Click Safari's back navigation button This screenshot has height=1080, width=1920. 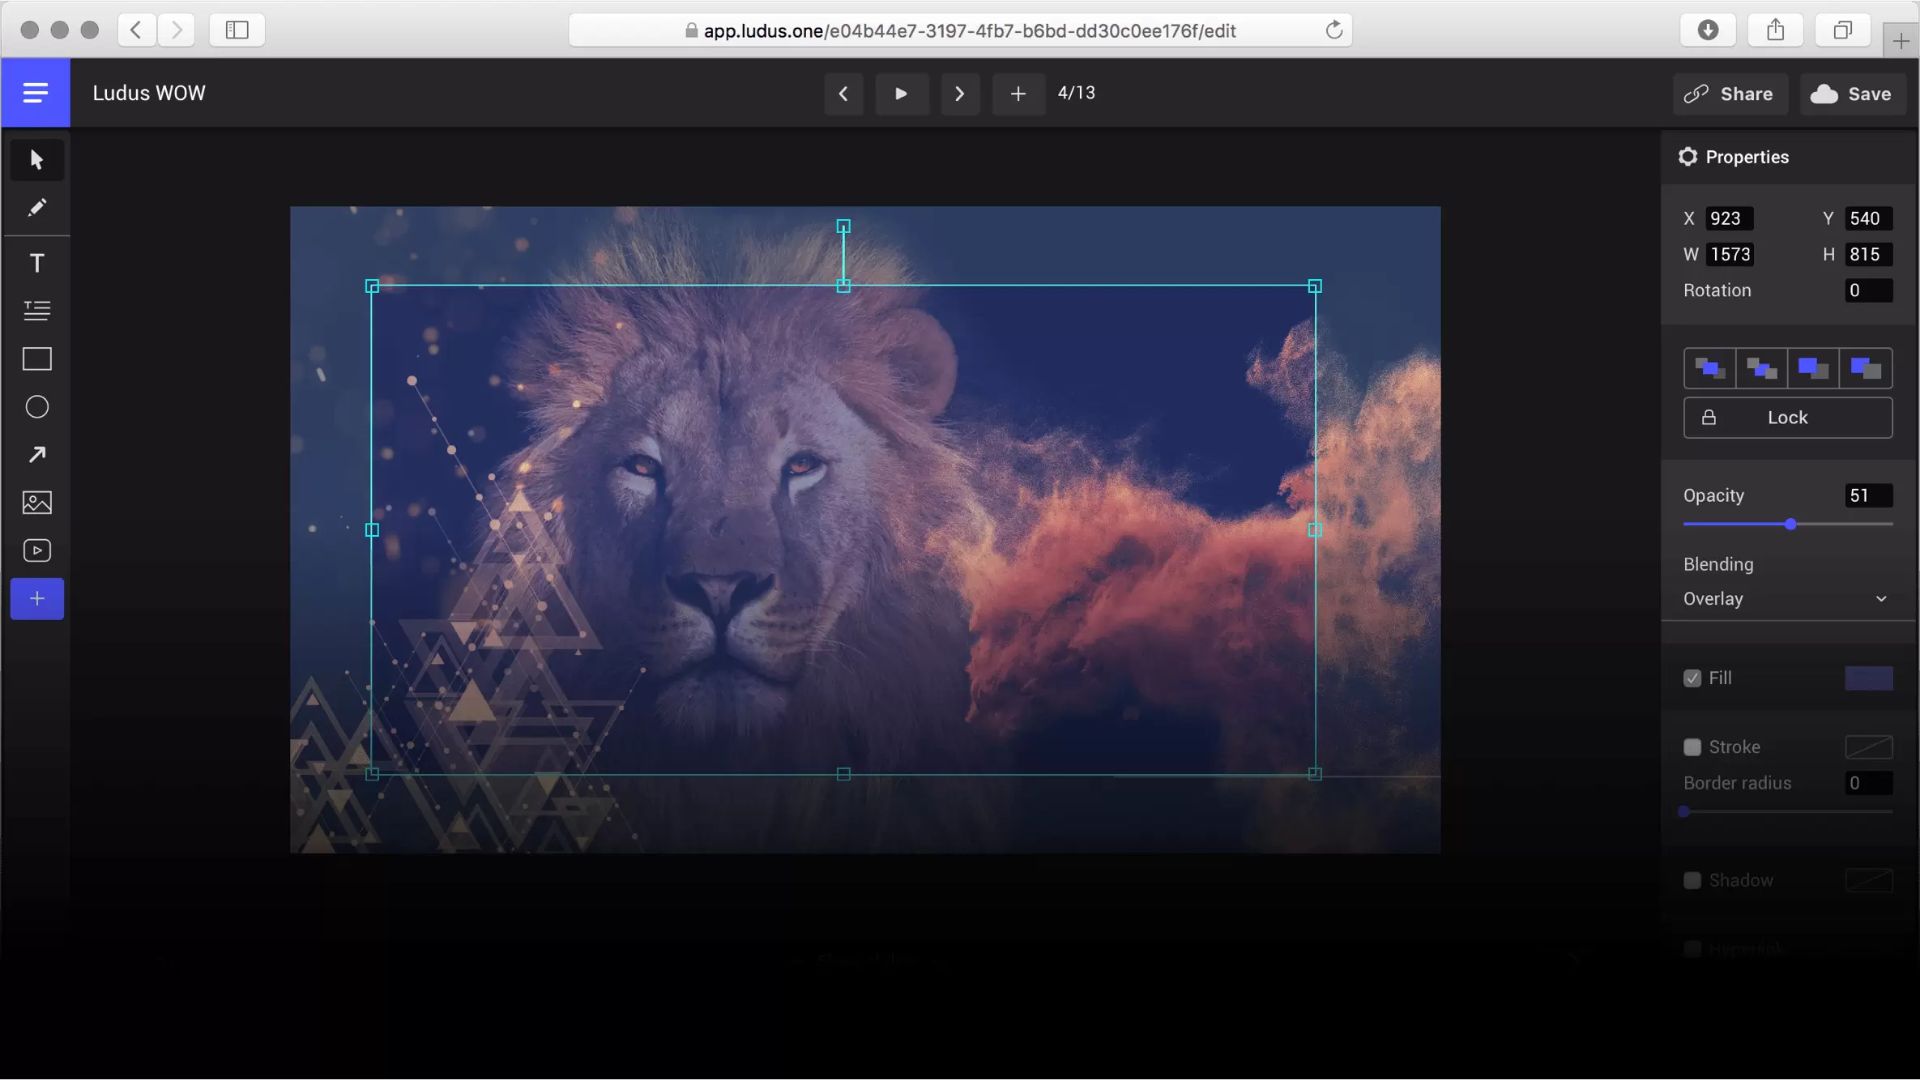tap(136, 30)
